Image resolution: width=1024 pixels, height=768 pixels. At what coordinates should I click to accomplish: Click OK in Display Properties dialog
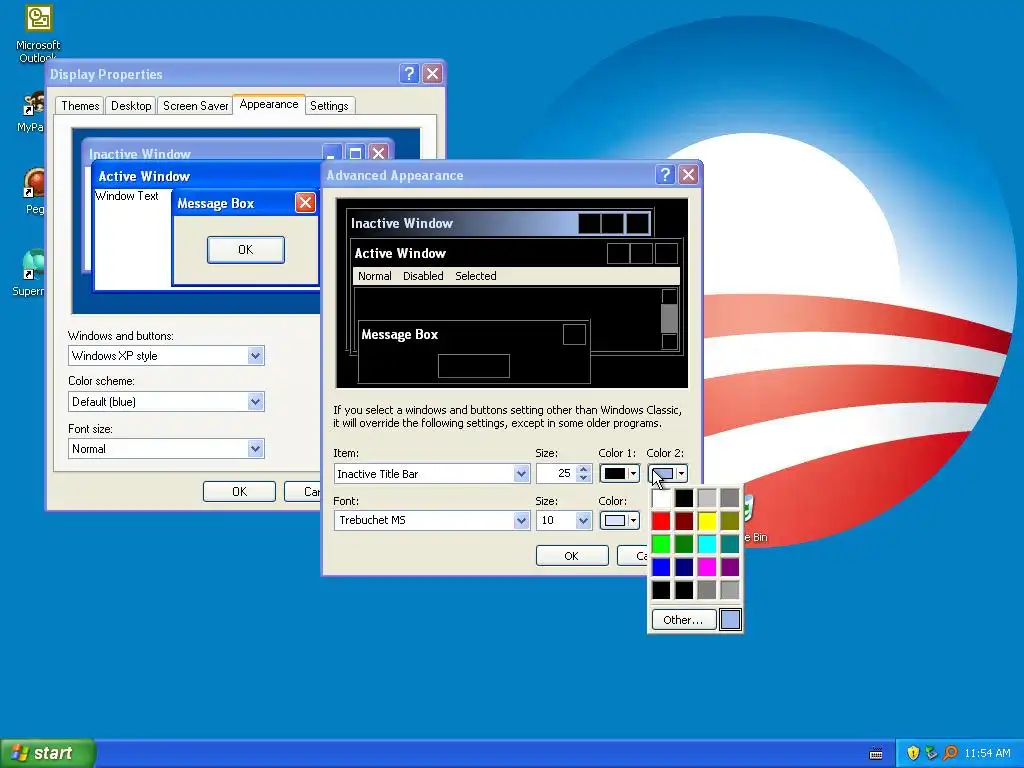point(239,491)
